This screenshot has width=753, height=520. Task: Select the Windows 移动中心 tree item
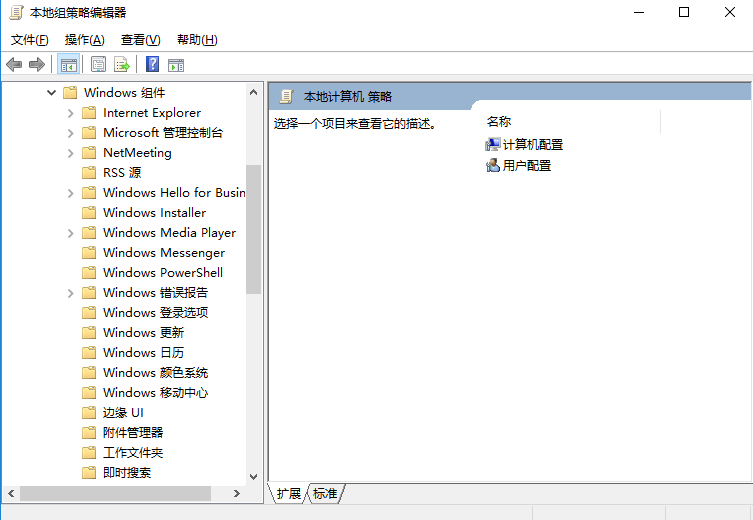pyautogui.click(x=156, y=393)
